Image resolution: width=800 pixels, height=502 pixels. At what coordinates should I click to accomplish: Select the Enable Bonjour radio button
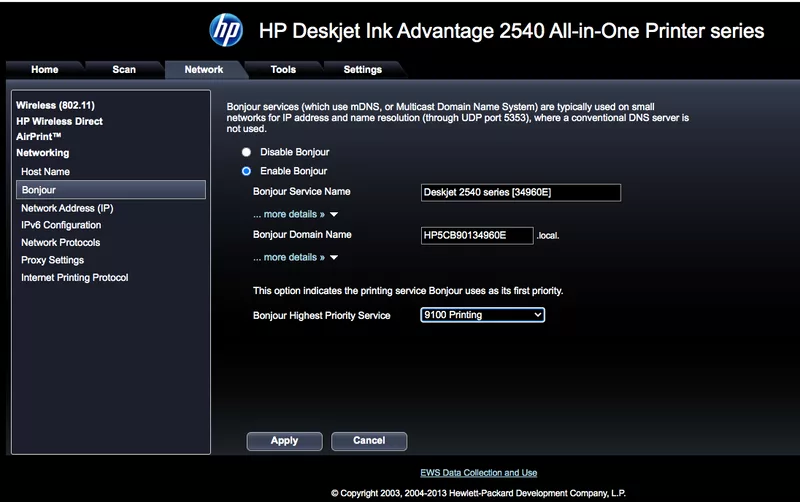coord(246,171)
